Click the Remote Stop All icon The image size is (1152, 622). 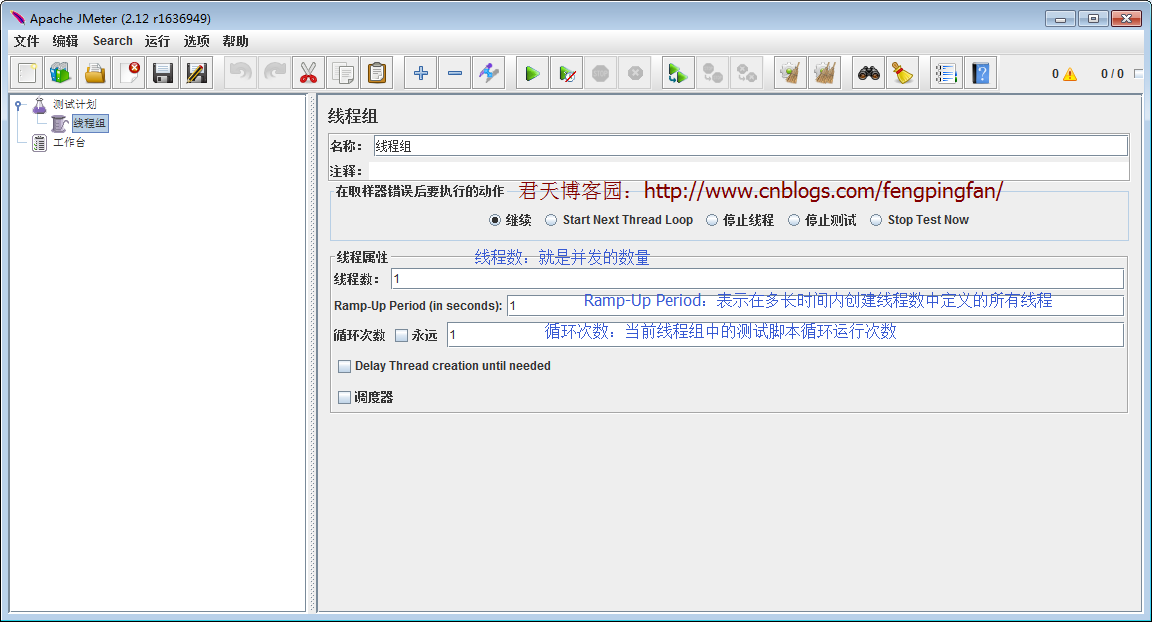click(712, 73)
